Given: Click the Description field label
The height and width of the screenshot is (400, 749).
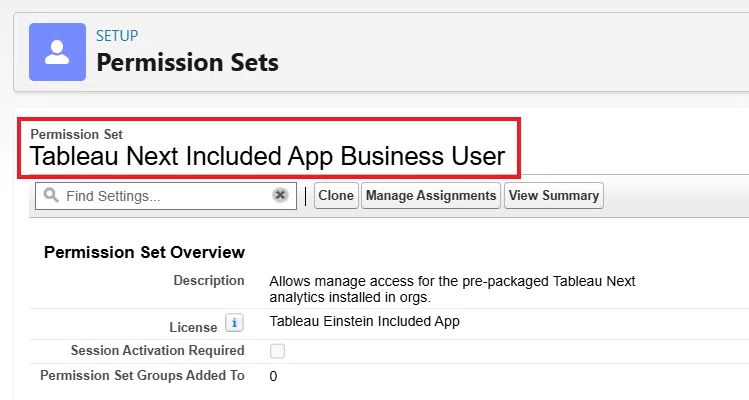Looking at the screenshot, I should [x=209, y=281].
